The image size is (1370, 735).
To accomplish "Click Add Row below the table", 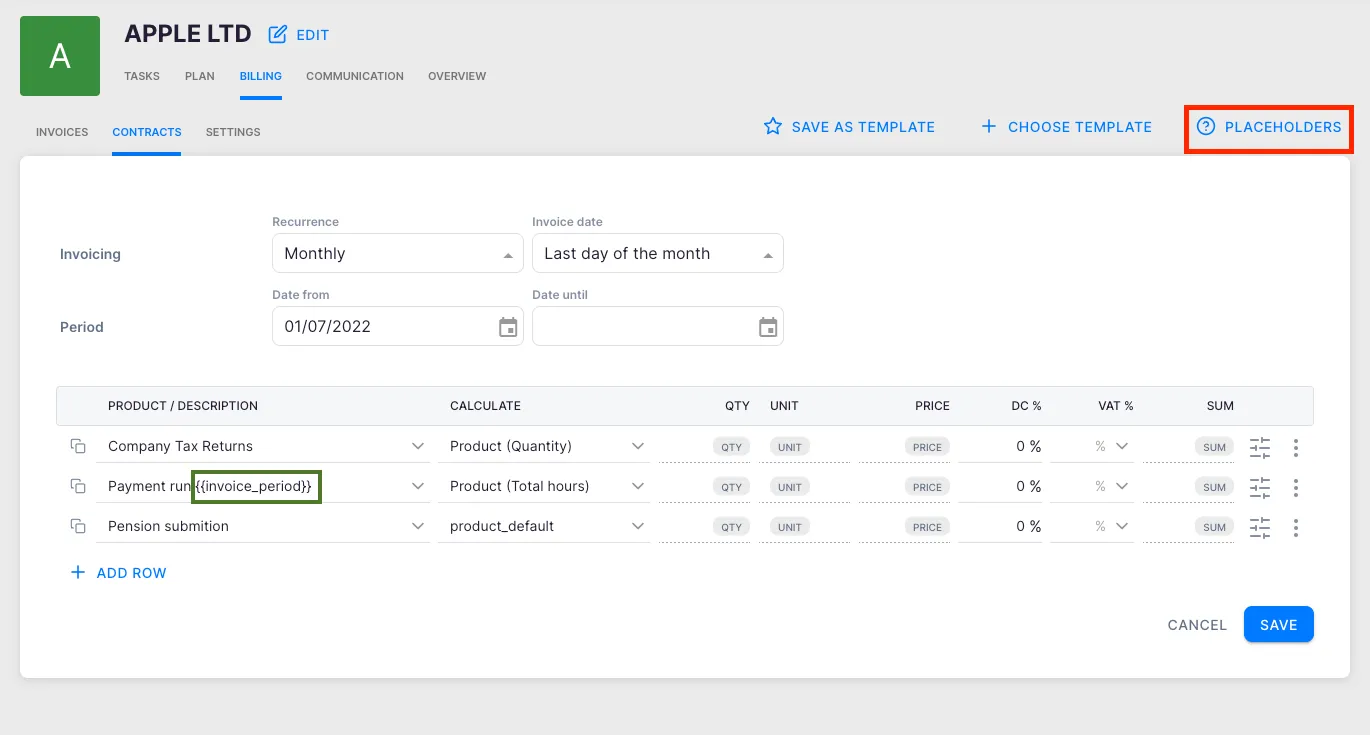I will point(118,573).
